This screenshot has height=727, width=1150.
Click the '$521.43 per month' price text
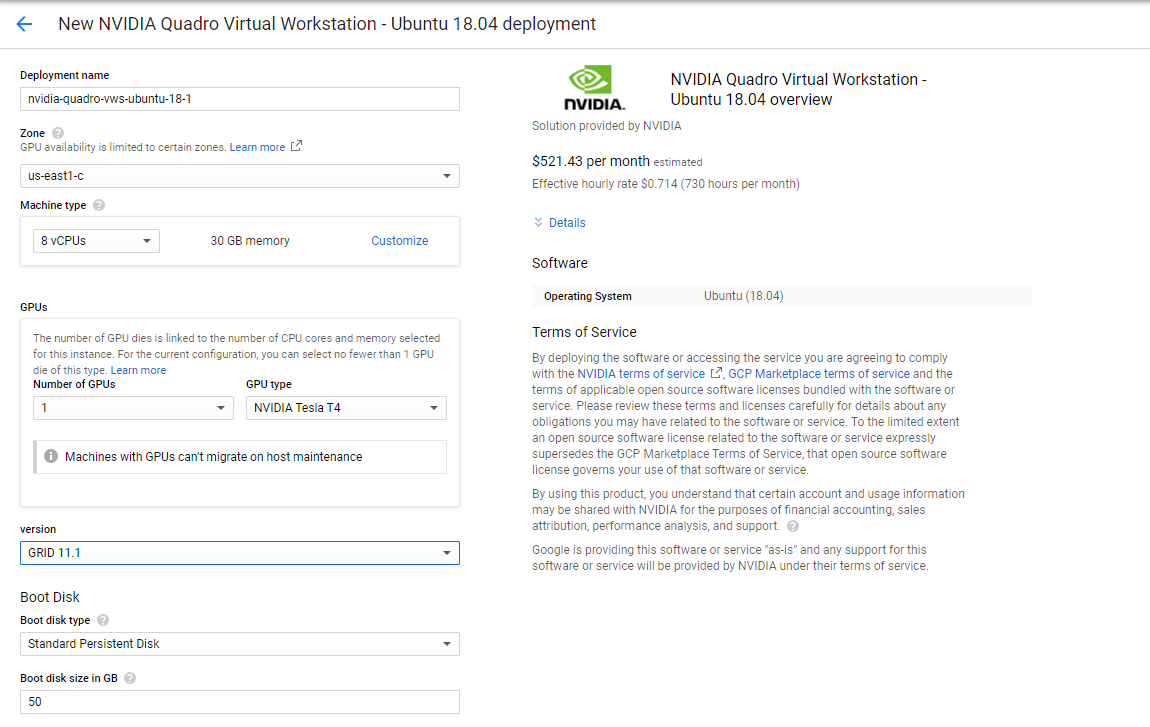591,161
